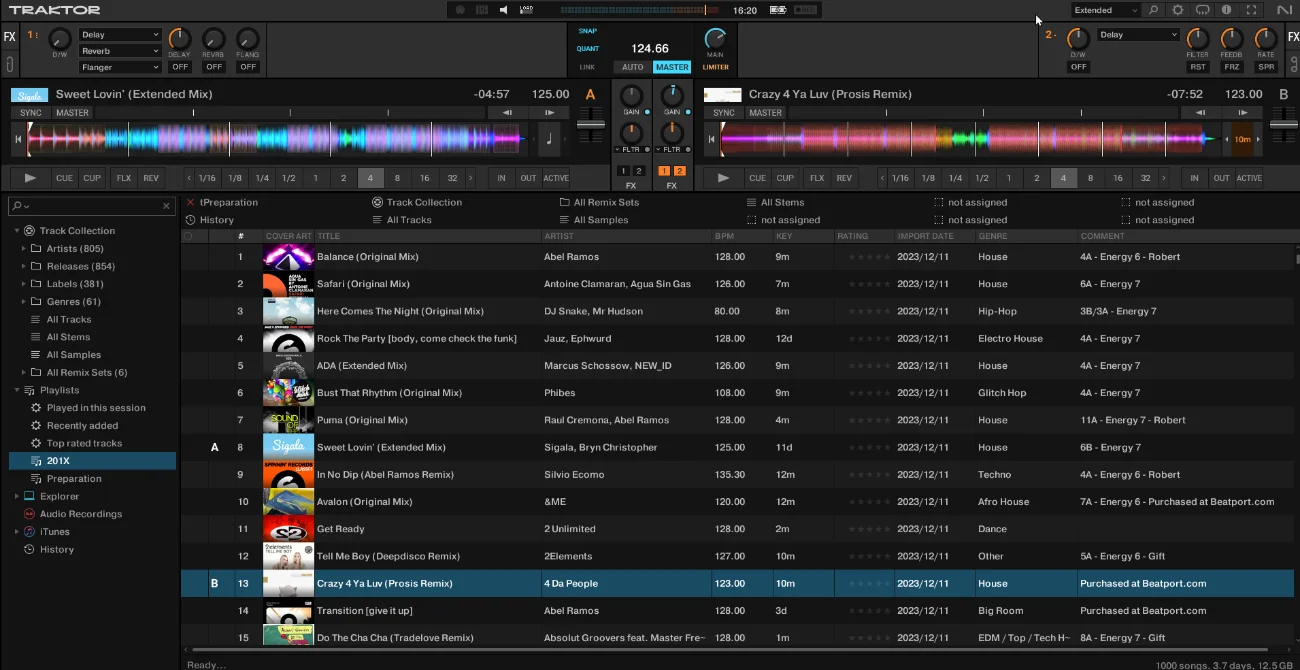Open the All Remix Sets favorite folder
The image size is (1300, 670).
click(x=599, y=202)
